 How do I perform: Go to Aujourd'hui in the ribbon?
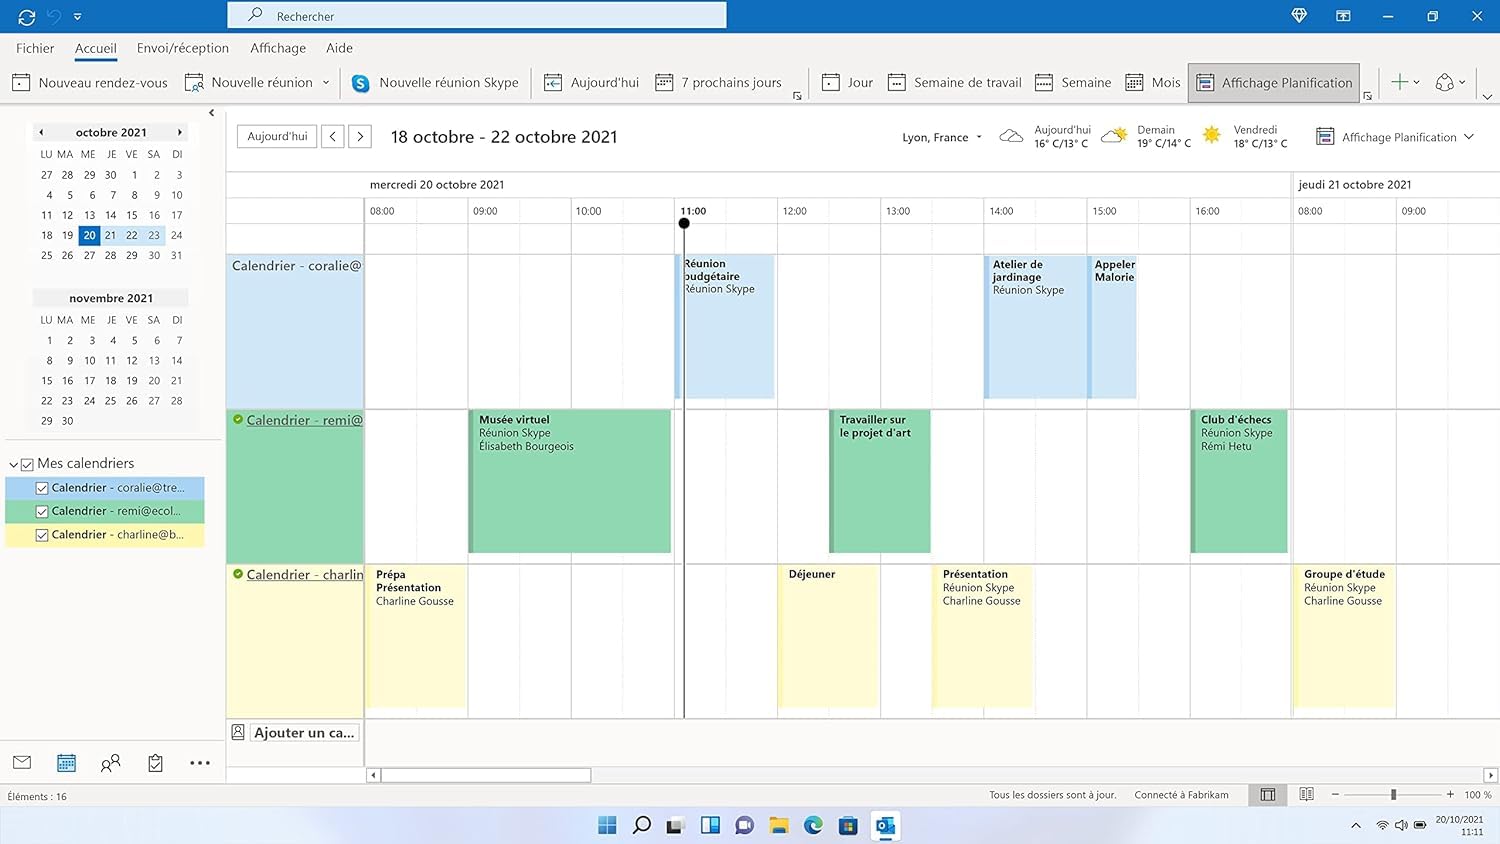coord(591,83)
